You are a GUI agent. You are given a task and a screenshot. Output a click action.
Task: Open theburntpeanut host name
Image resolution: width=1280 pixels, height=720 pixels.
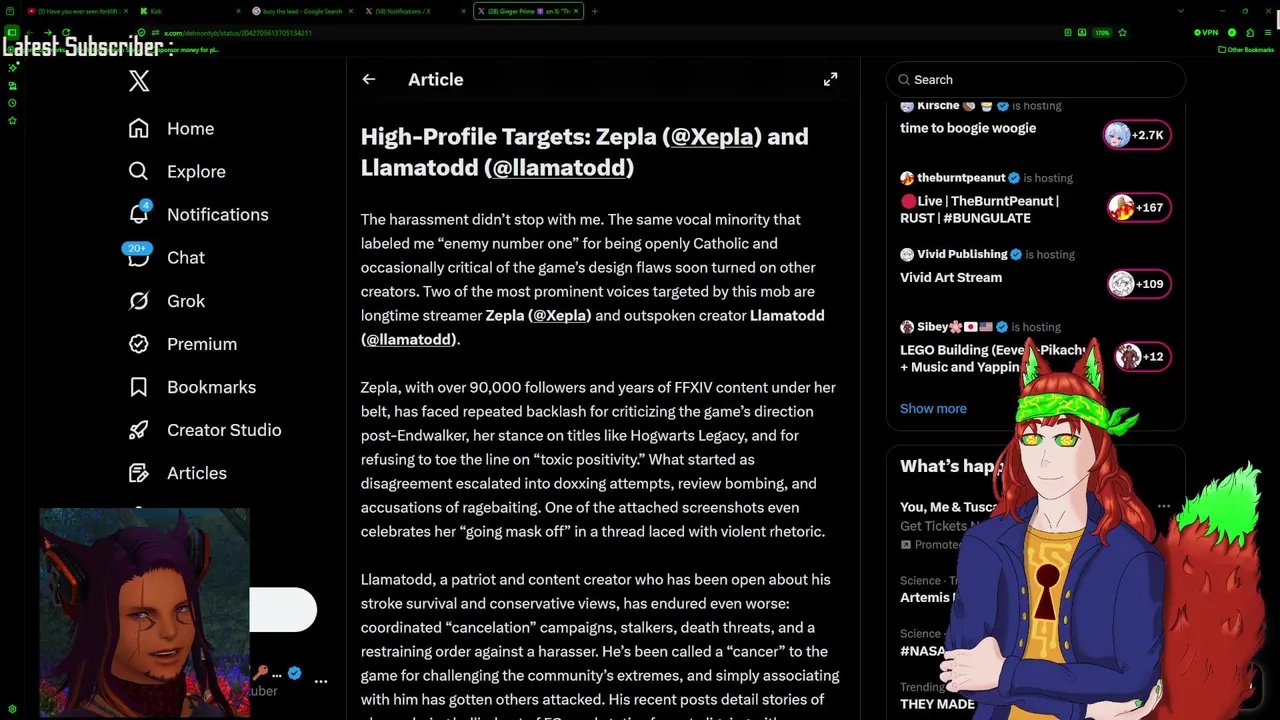click(x=960, y=177)
